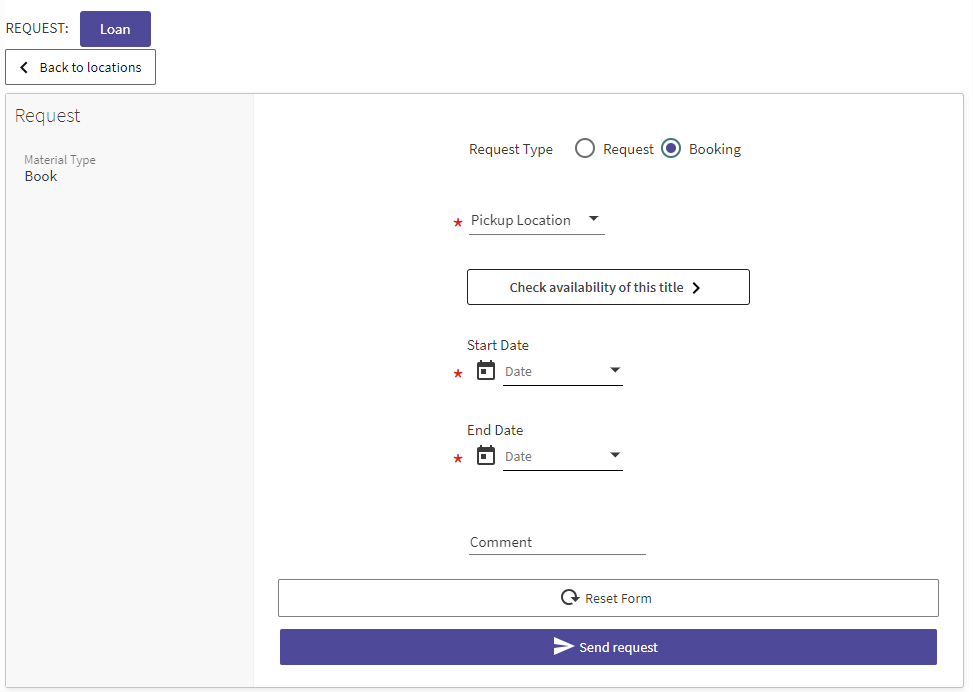This screenshot has width=973, height=692.
Task: Click the Start Date calendar icon
Action: pyautogui.click(x=486, y=371)
